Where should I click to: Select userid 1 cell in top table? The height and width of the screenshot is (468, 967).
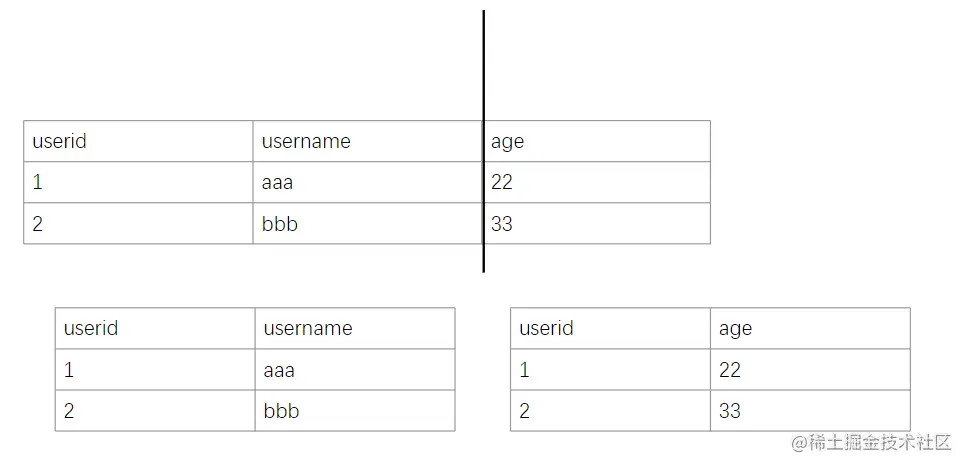click(38, 183)
